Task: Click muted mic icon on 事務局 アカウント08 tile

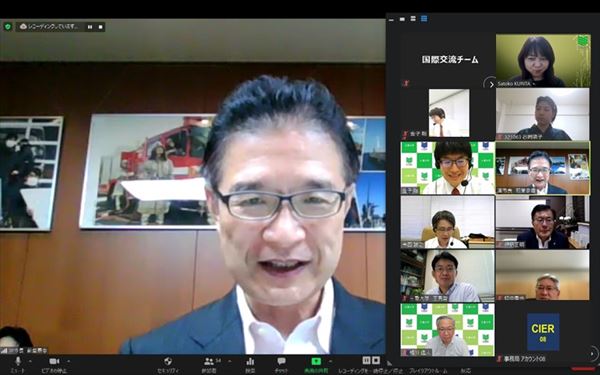Action: 499,359
